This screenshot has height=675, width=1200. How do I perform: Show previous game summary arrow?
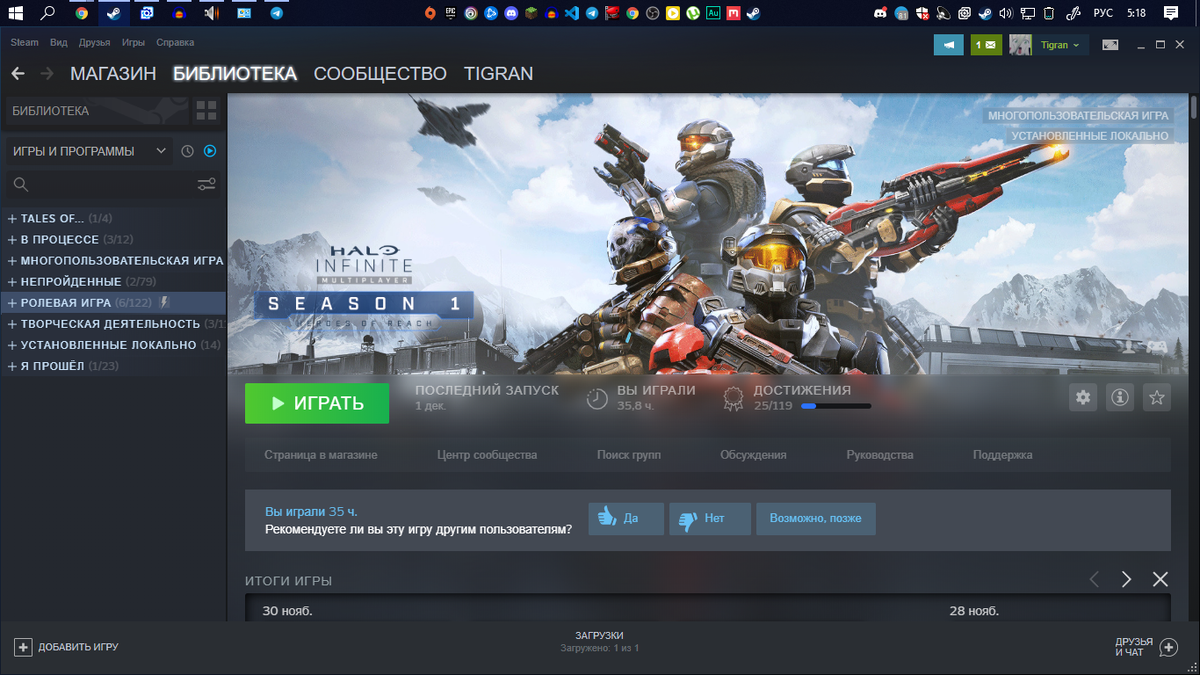(x=1094, y=580)
